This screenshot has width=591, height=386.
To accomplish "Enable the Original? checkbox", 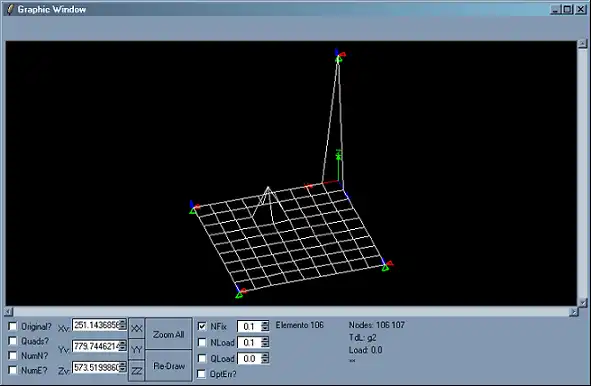I will coord(12,326).
